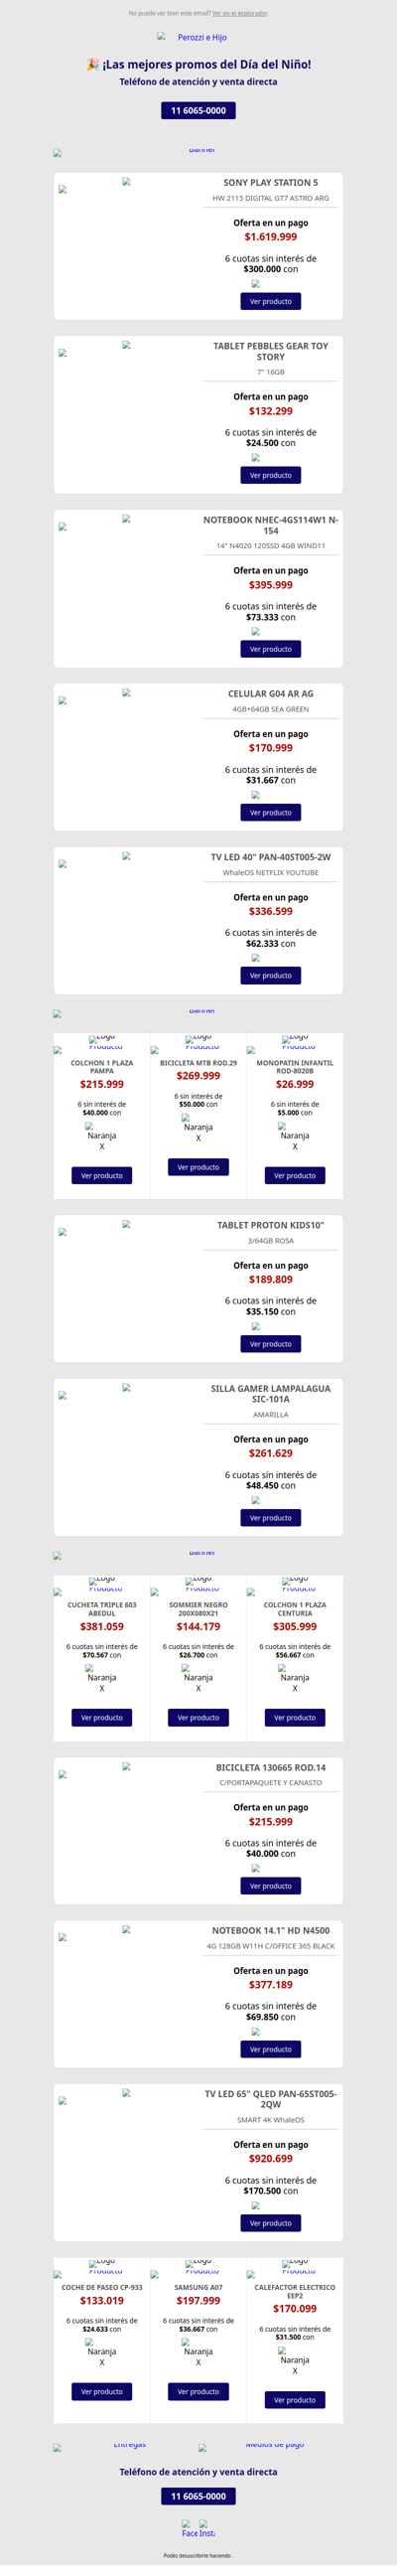View product Calefactor Electrico EEP2
Screen dimensions: 397x2576
tap(295, 2399)
